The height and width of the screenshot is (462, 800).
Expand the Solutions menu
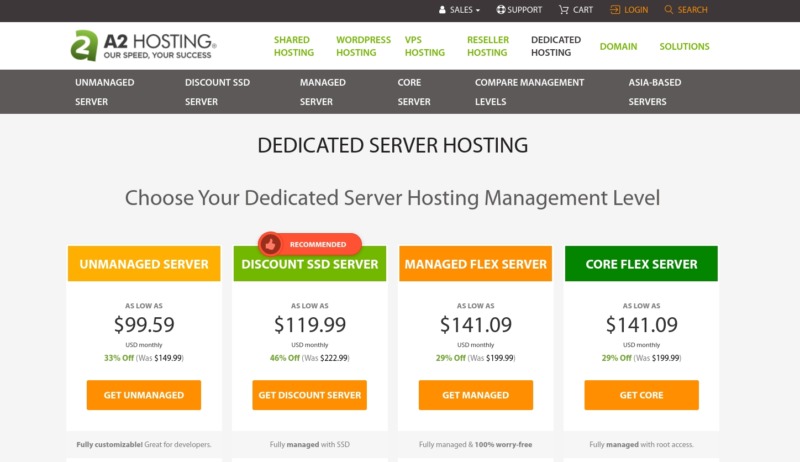coord(684,46)
